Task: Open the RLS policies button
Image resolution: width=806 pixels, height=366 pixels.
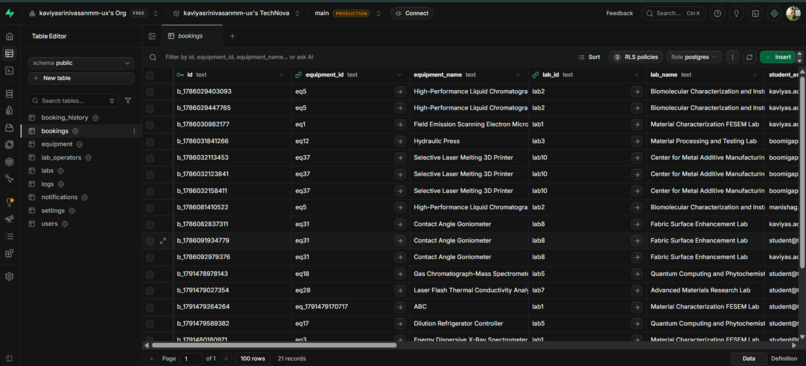Action: pyautogui.click(x=636, y=57)
